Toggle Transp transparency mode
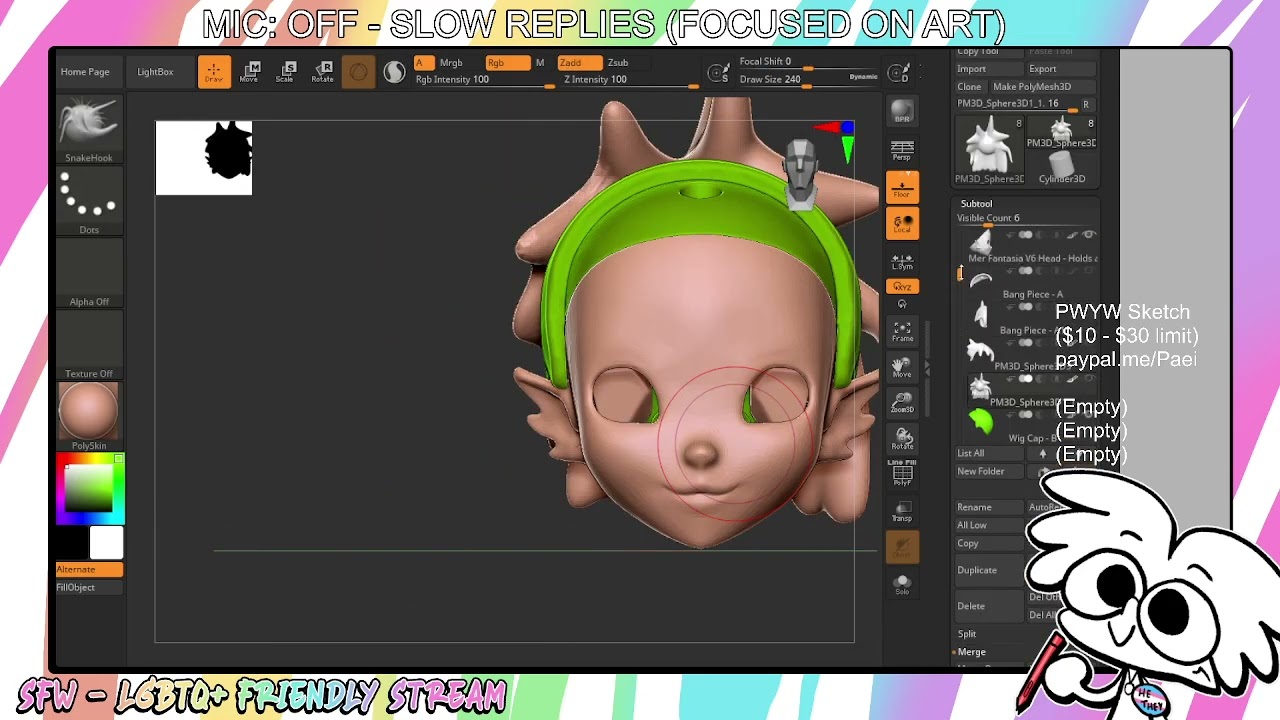Screen dimensions: 1280x720 pos(902,511)
